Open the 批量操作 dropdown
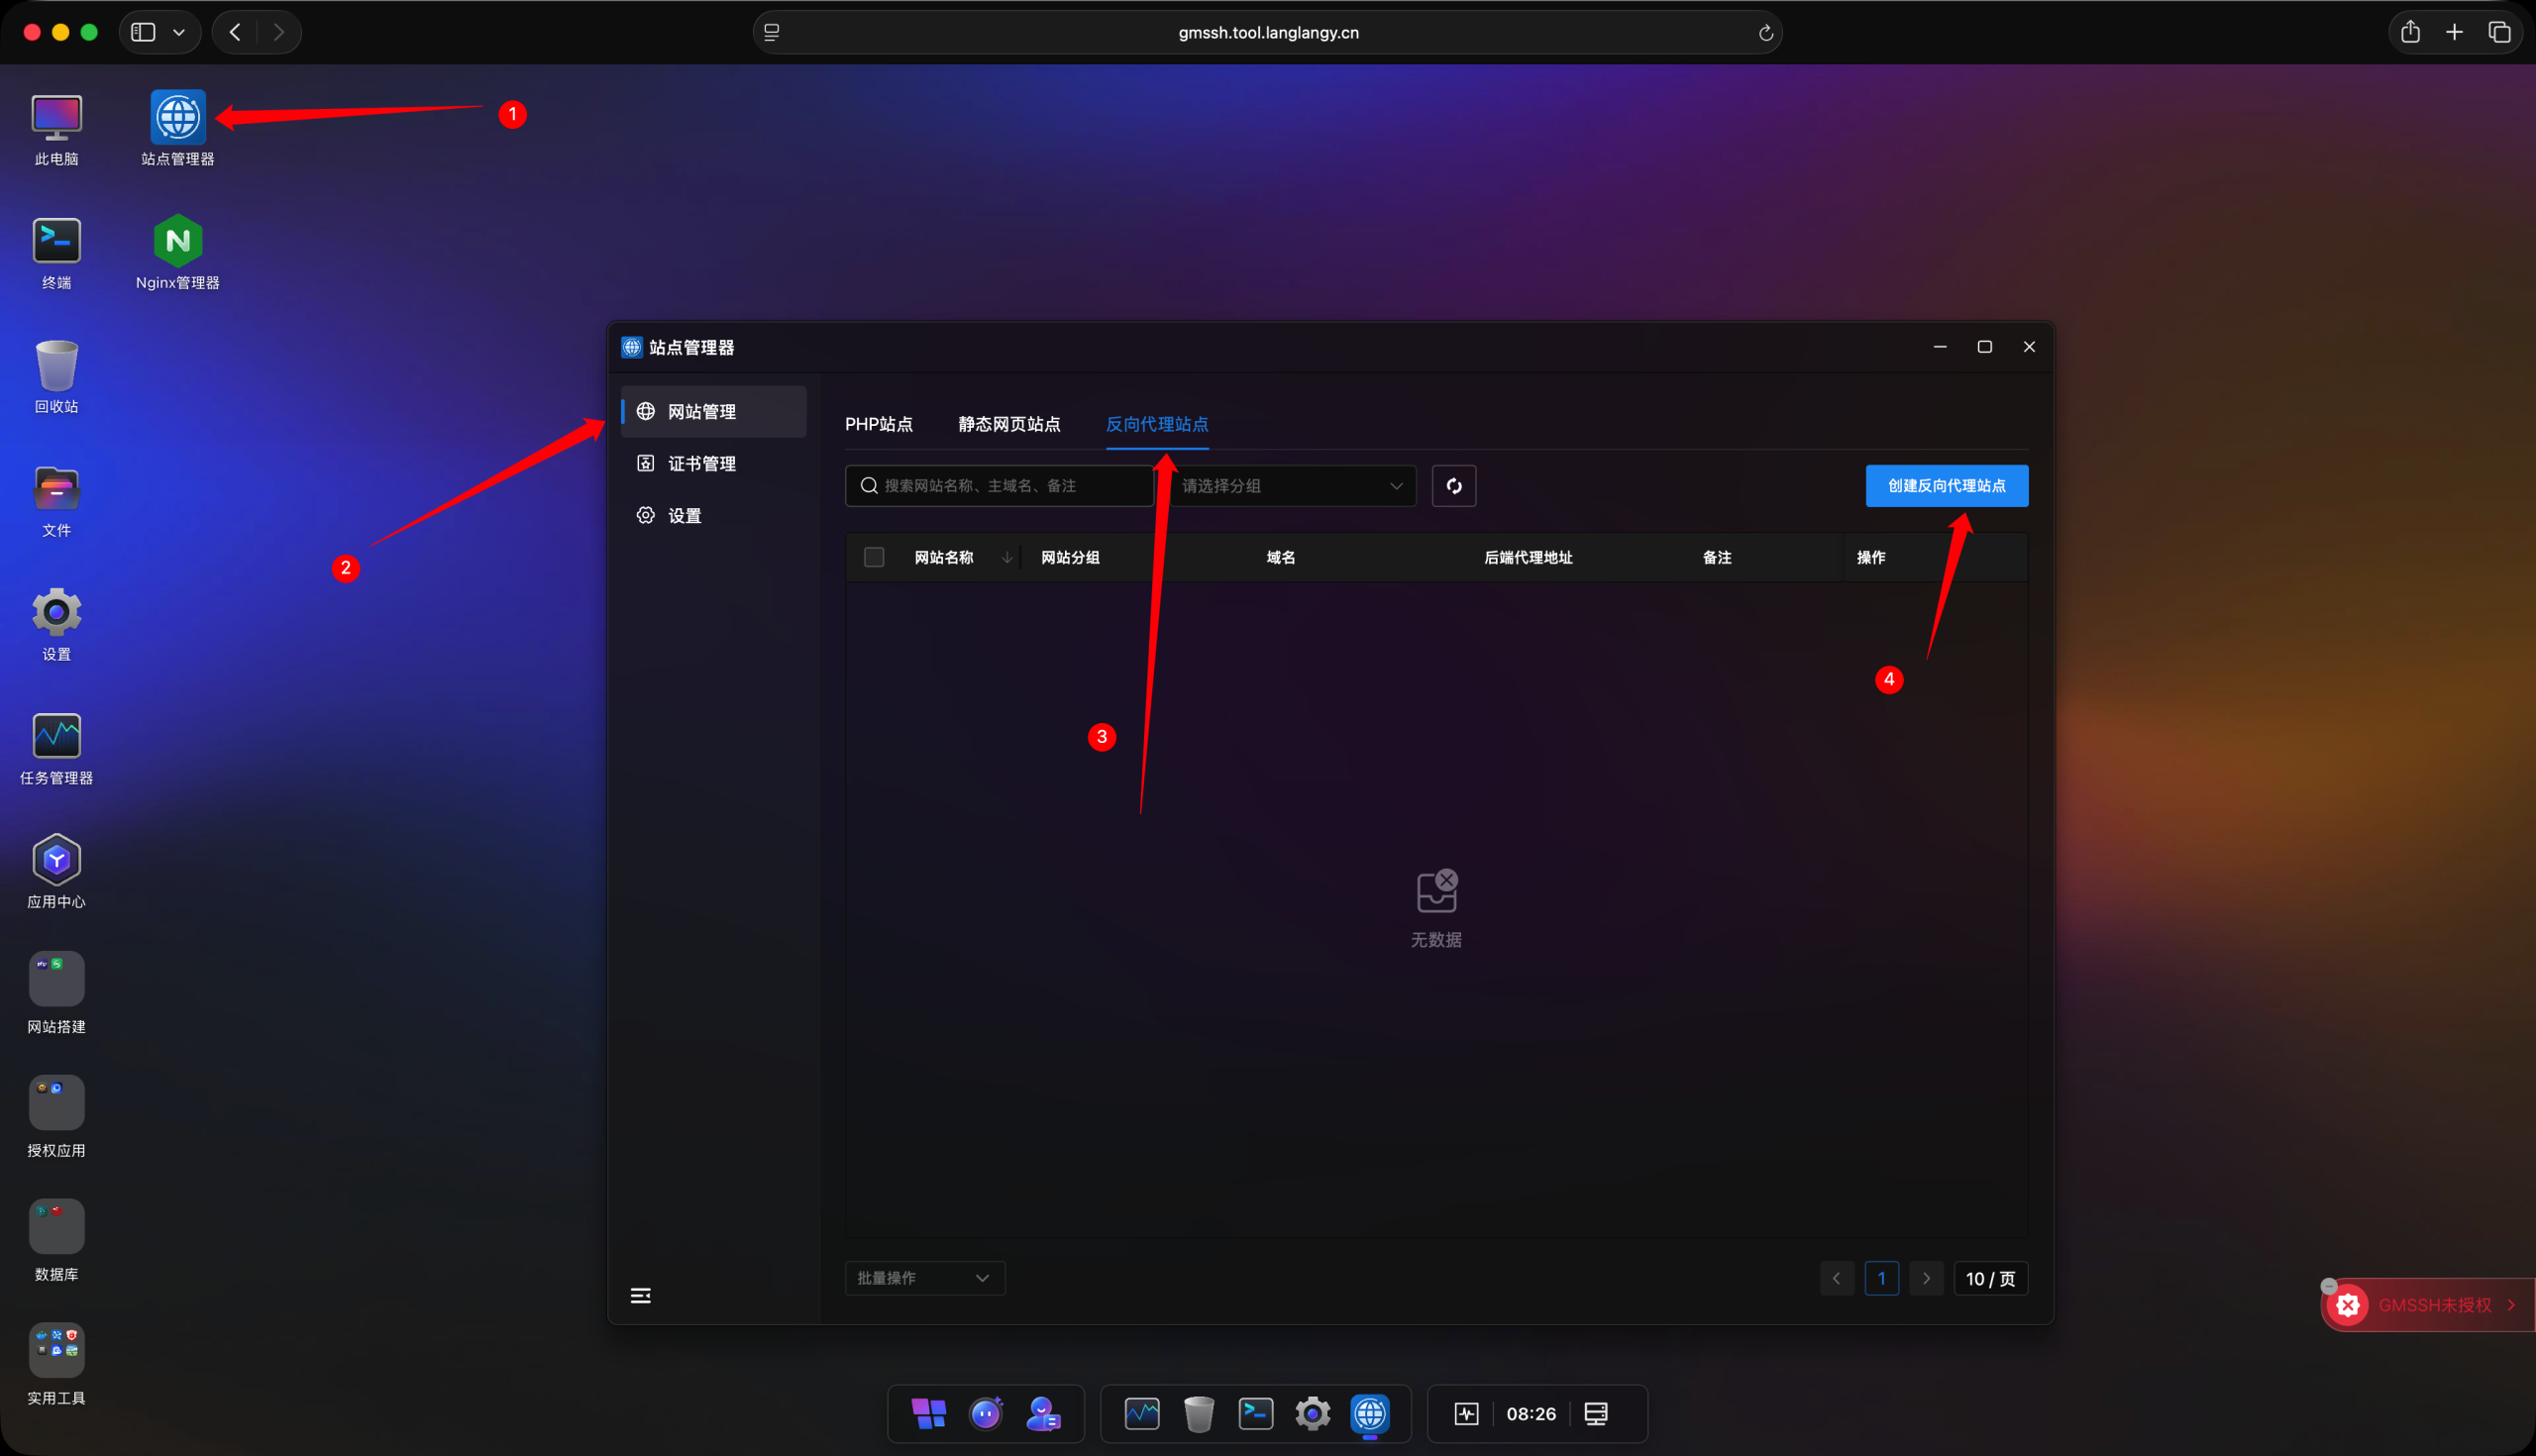Screen dimensions: 2536x1456 tap(924, 1278)
